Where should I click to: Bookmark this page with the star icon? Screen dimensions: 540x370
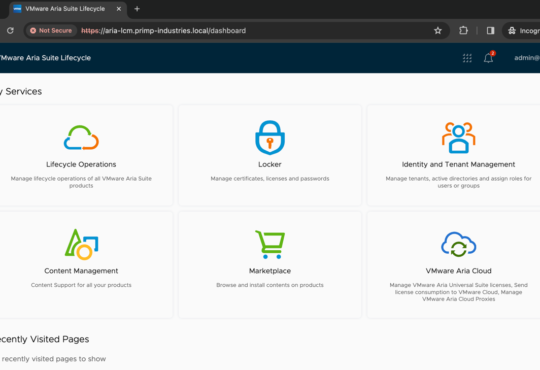[438, 31]
